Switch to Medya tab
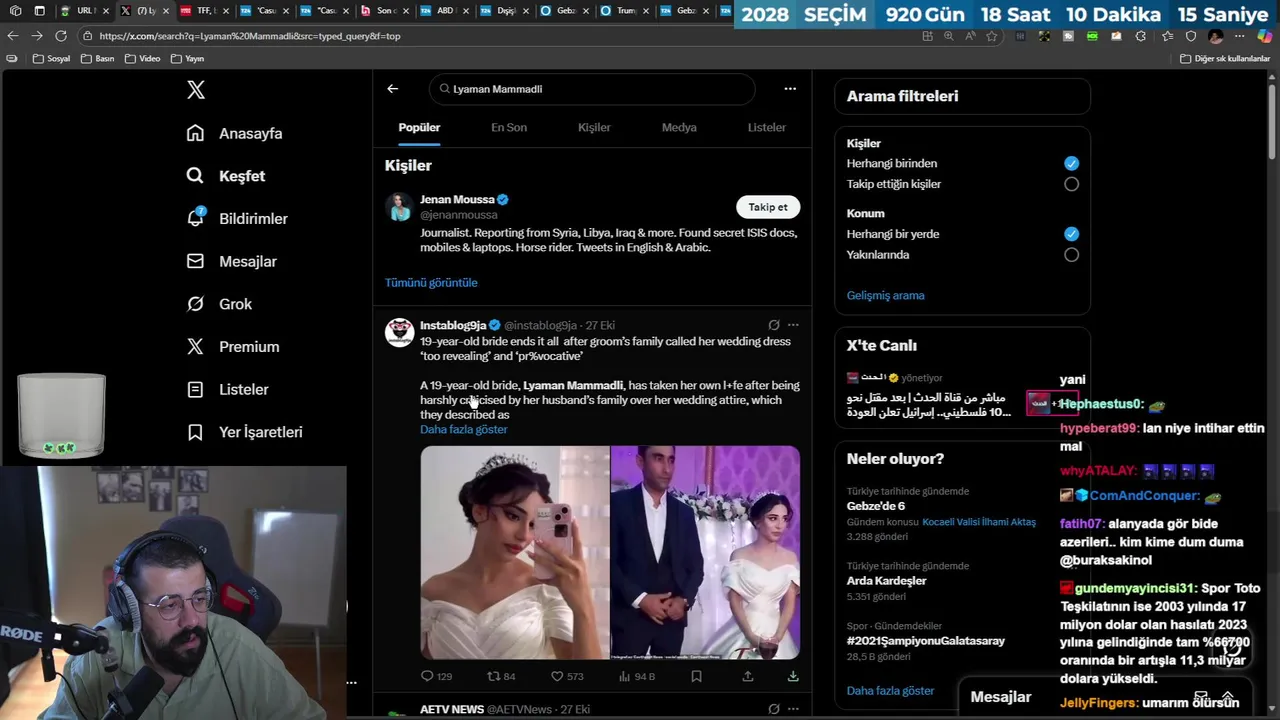The image size is (1280, 720). coord(679,127)
